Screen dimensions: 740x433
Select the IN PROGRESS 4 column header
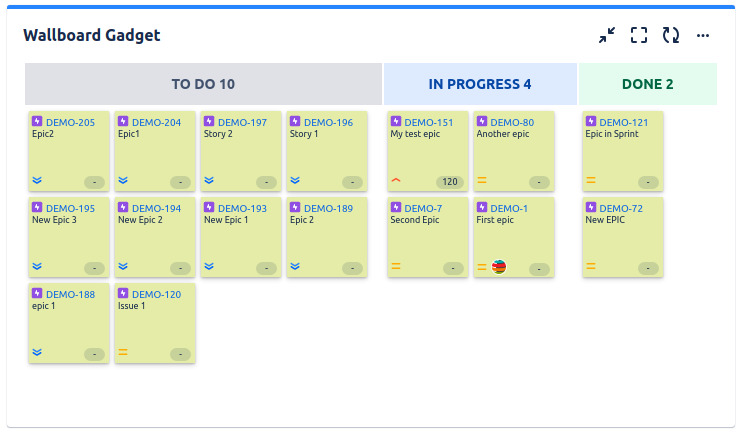(x=480, y=84)
